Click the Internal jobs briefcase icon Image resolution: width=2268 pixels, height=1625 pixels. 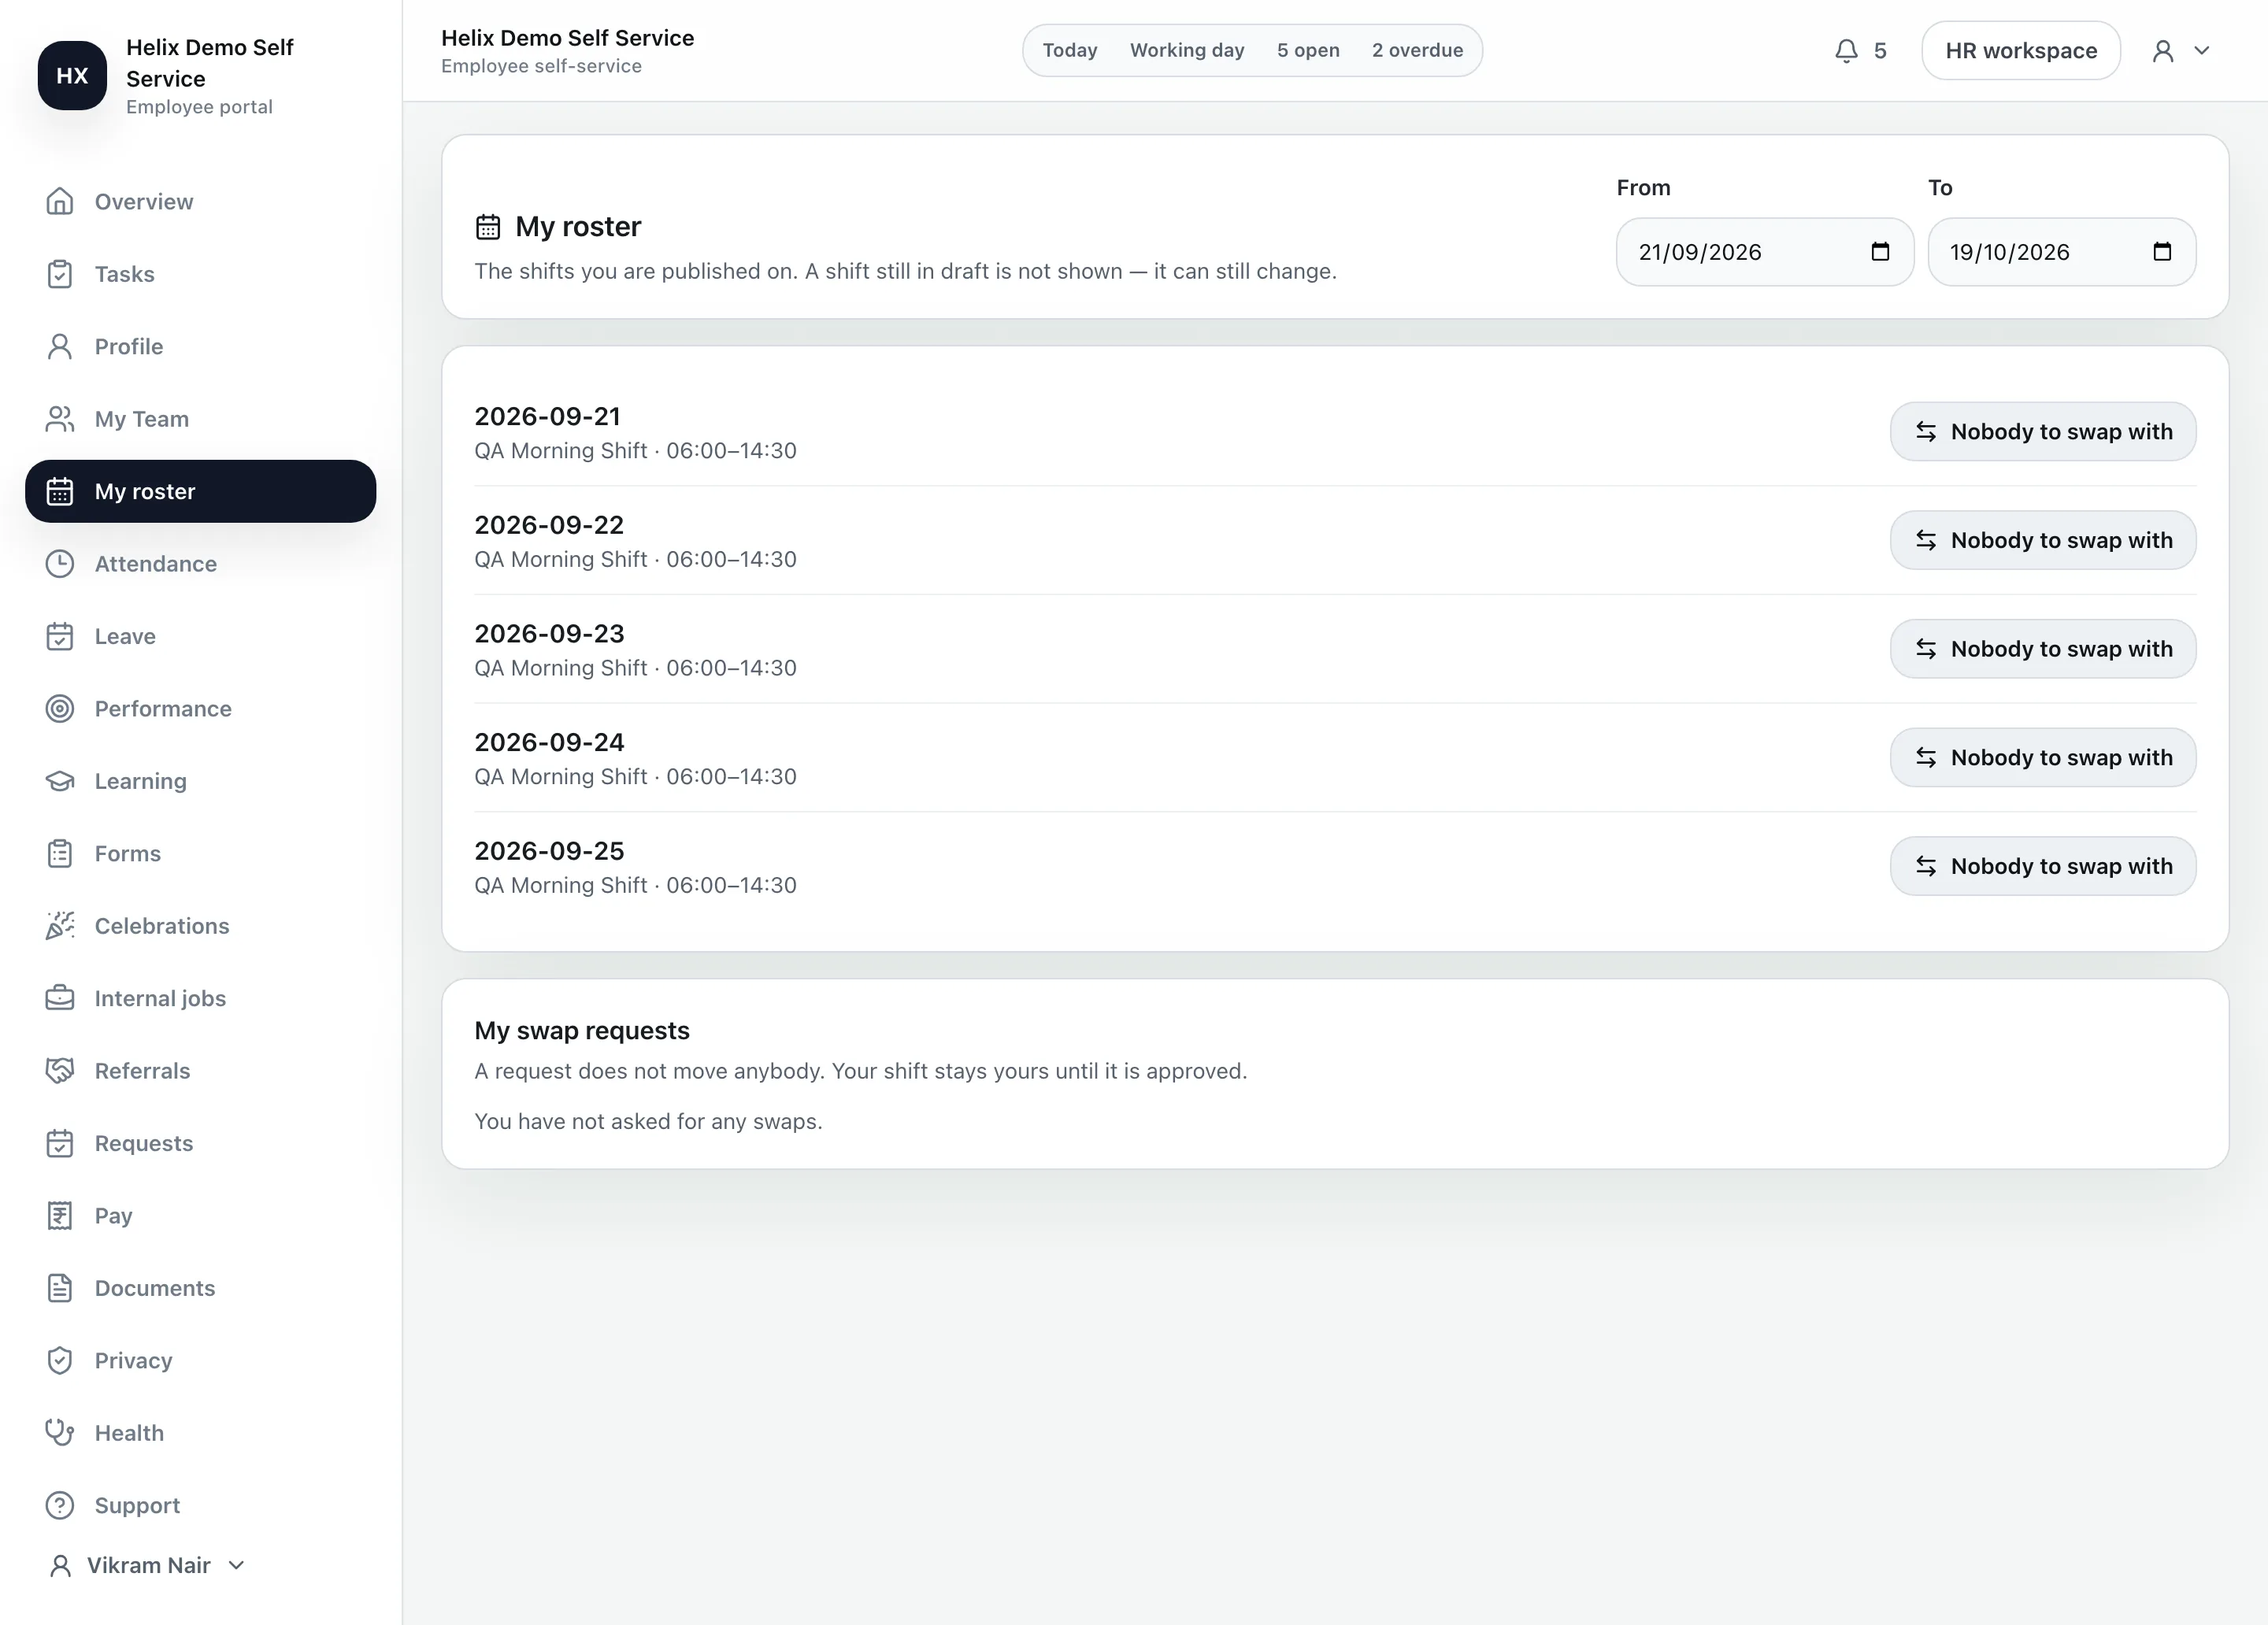60,998
